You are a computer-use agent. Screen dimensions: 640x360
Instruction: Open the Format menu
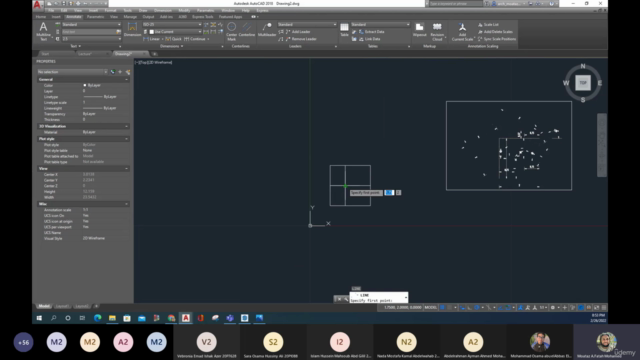[x=110, y=10]
